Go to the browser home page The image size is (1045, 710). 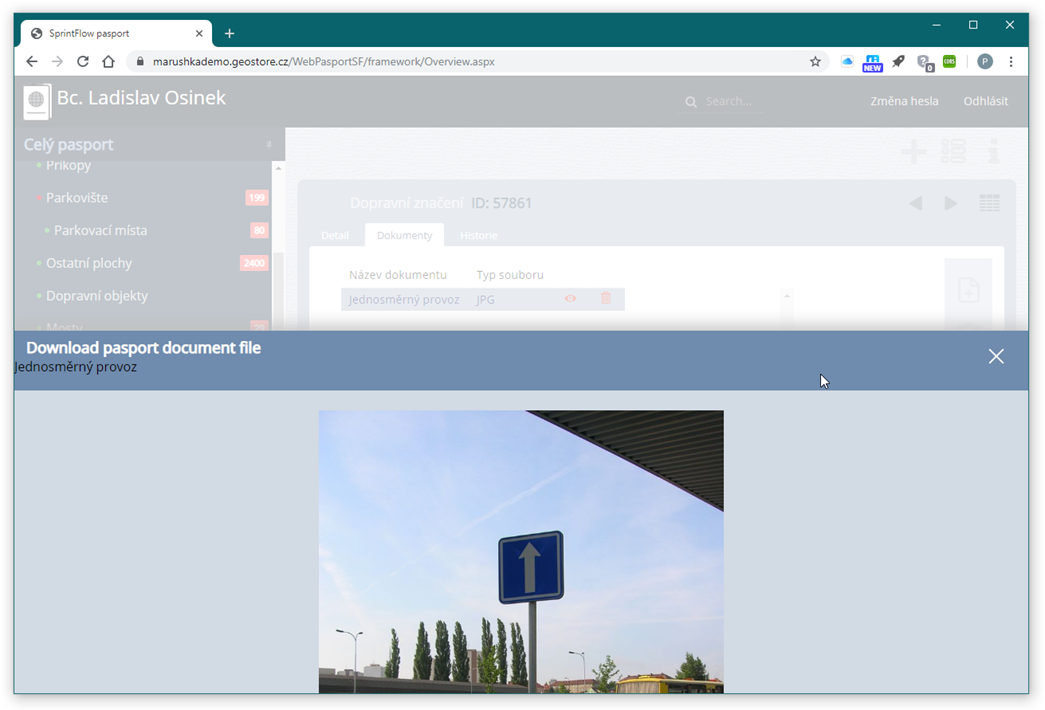108,61
